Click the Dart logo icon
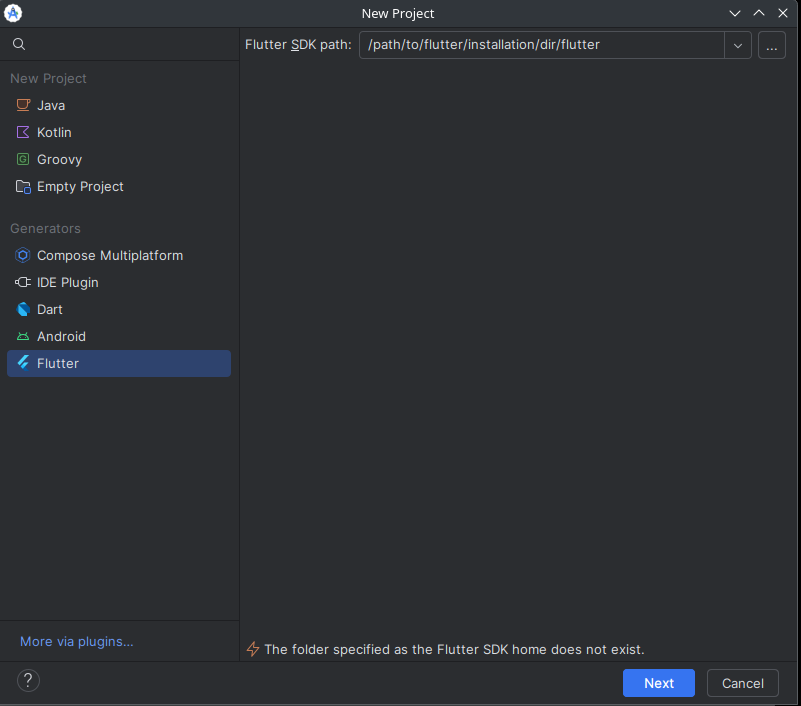801x706 pixels. [23, 310]
